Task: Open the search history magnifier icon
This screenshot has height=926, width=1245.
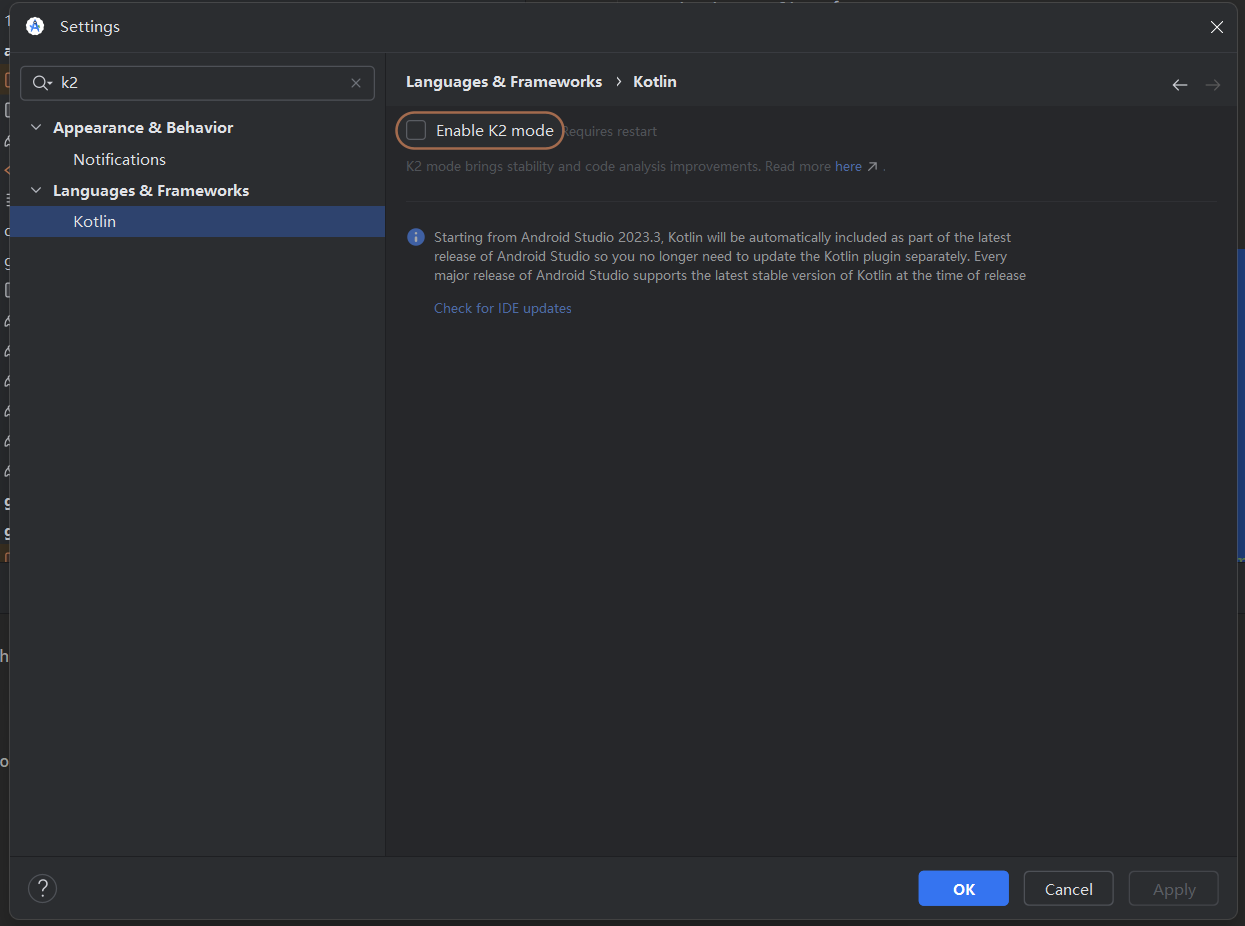Action: (x=41, y=83)
